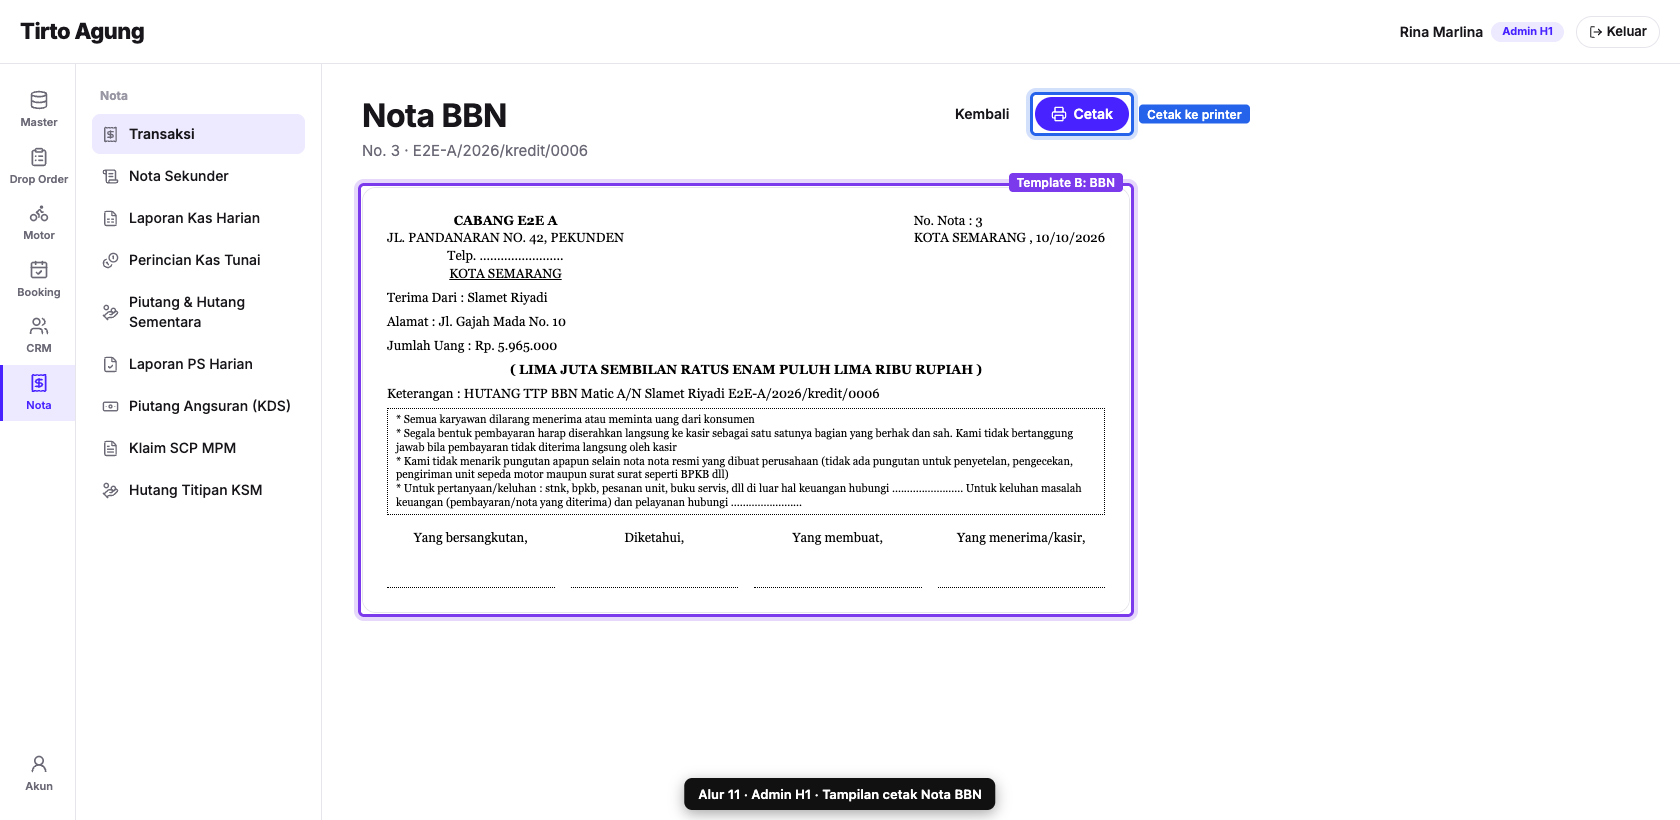
Task: Open the Booking calendar section
Action: pos(38,279)
